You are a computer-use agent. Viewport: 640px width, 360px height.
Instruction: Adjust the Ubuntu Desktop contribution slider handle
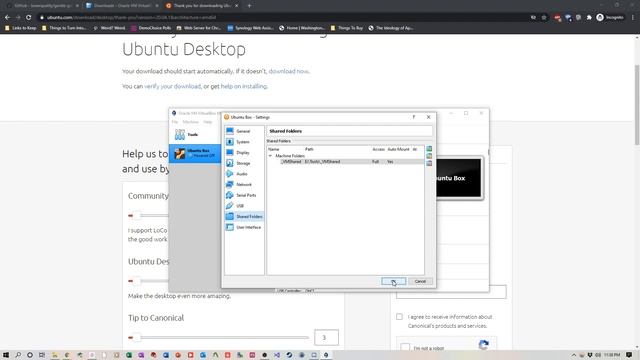point(137,281)
